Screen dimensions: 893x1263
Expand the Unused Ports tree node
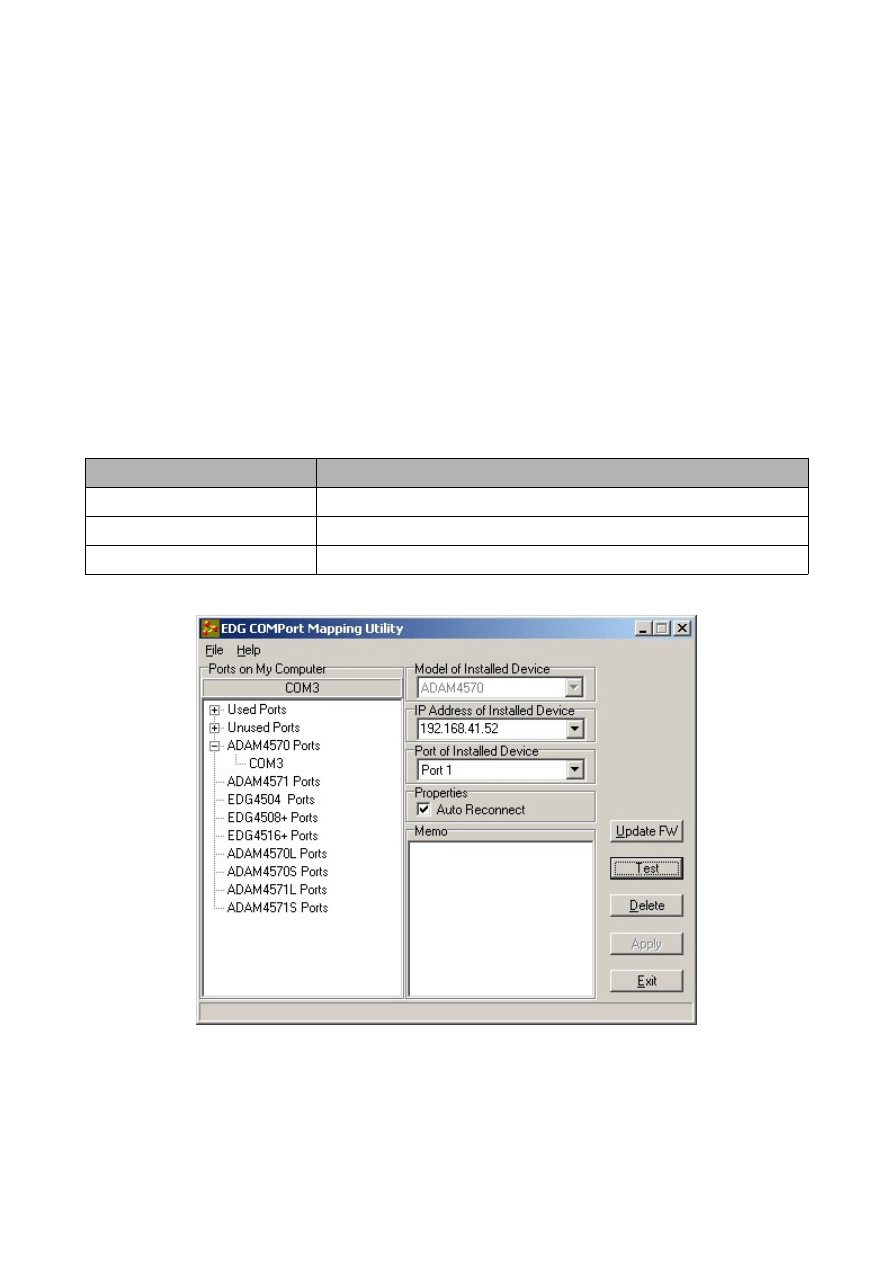coord(215,728)
